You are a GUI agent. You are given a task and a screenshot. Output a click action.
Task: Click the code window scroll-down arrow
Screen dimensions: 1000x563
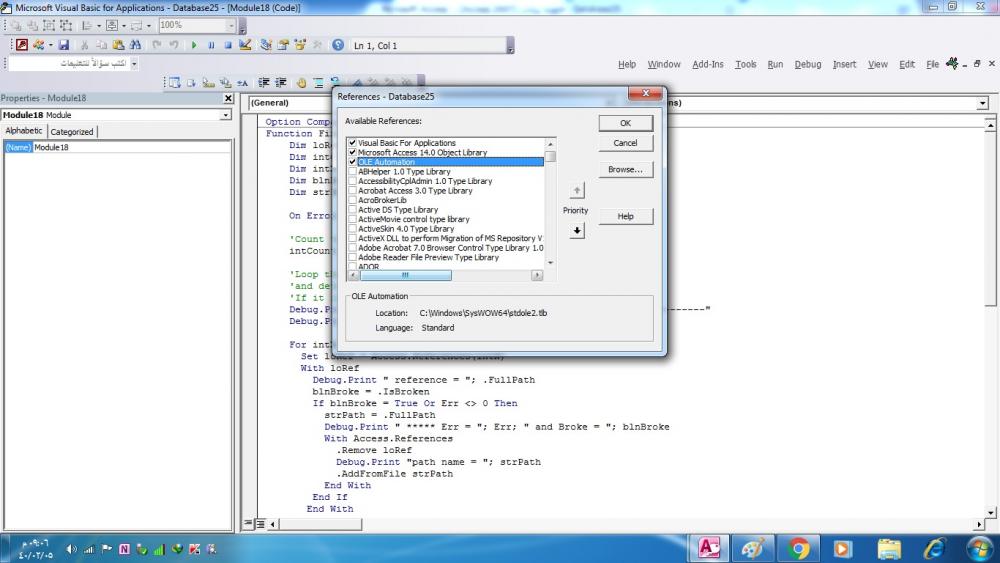990,513
